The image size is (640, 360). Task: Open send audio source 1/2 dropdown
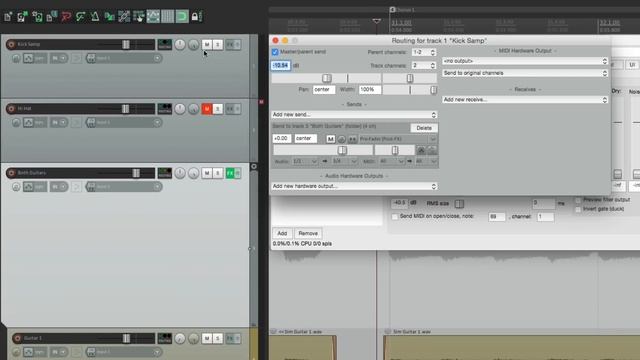tap(305, 162)
